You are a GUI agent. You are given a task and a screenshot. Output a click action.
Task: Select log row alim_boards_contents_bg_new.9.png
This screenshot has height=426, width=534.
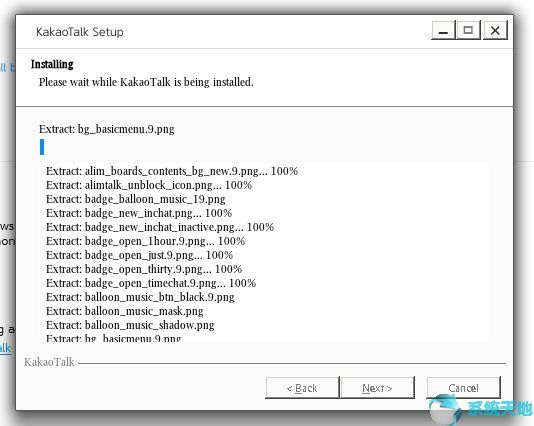tap(172, 171)
